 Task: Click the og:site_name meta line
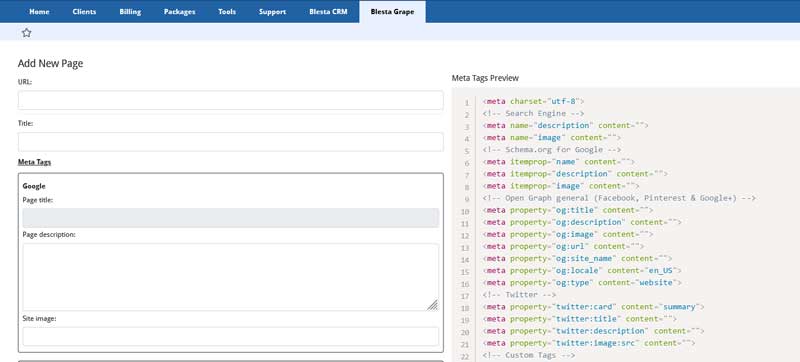[577, 258]
